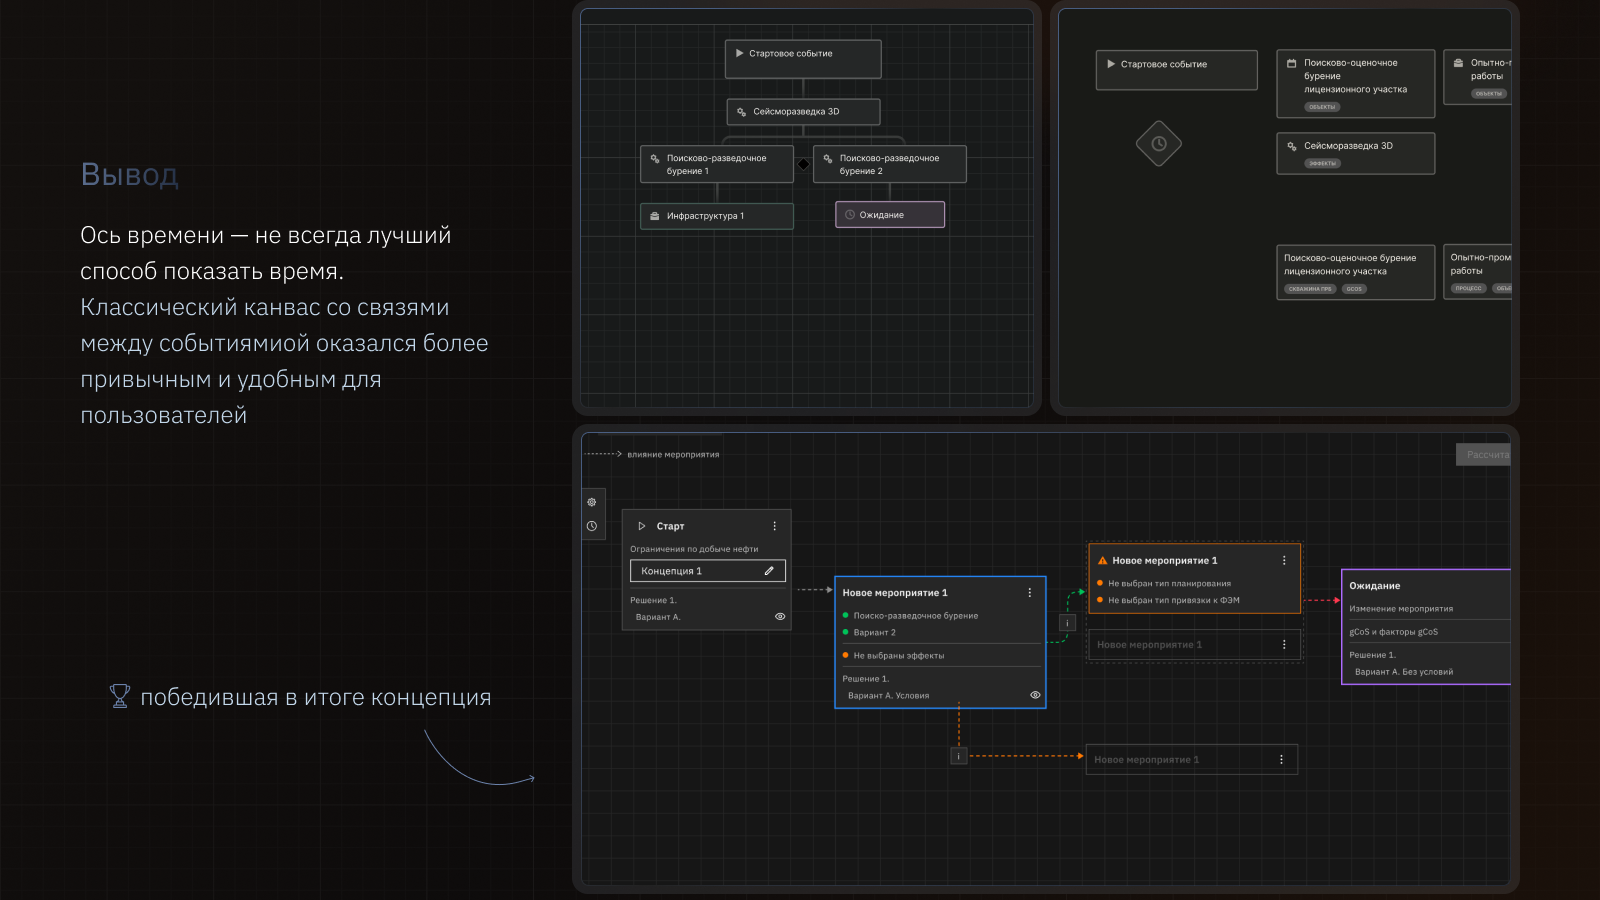
Task: Click the play icon of Стартовое событие in the top-left canvas
Action: [740, 54]
